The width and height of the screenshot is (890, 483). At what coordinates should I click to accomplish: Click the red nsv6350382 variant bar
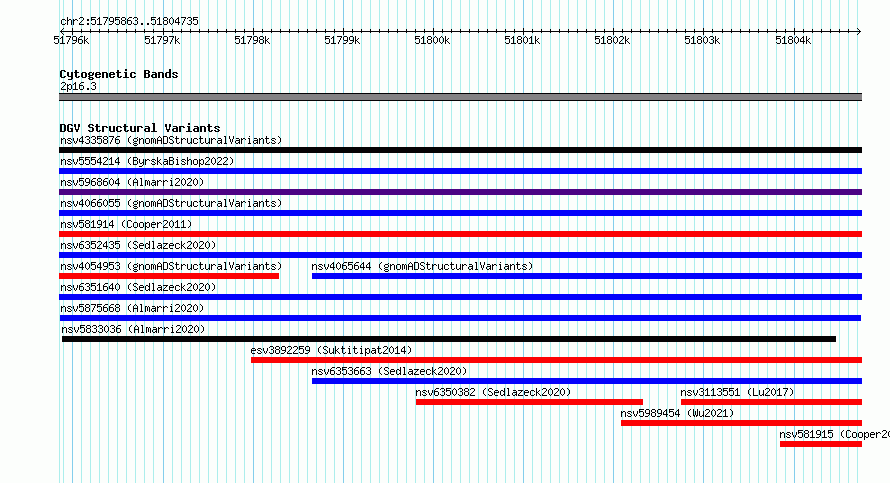click(529, 402)
